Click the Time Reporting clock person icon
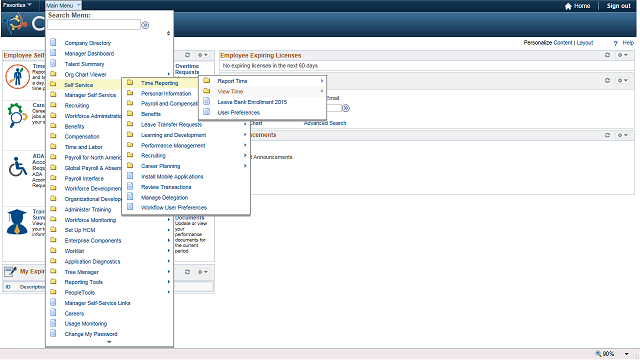 point(17,77)
